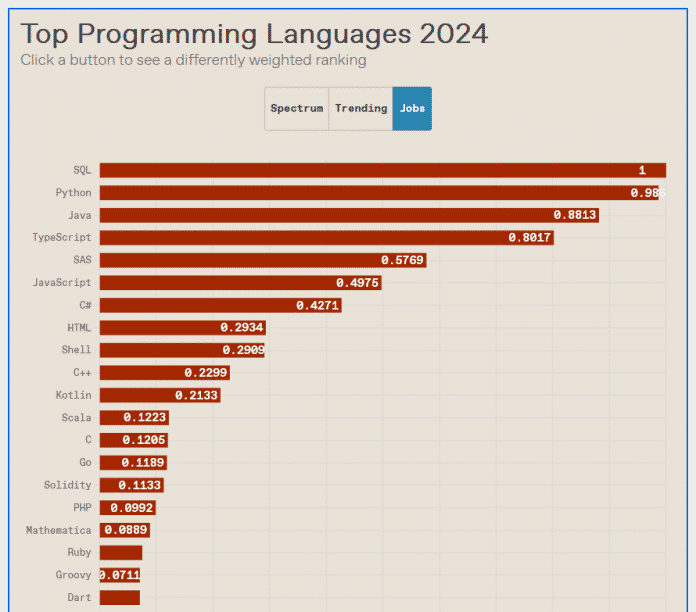Click the 'TypeScript' axis label
696x612 pixels.
click(x=62, y=237)
